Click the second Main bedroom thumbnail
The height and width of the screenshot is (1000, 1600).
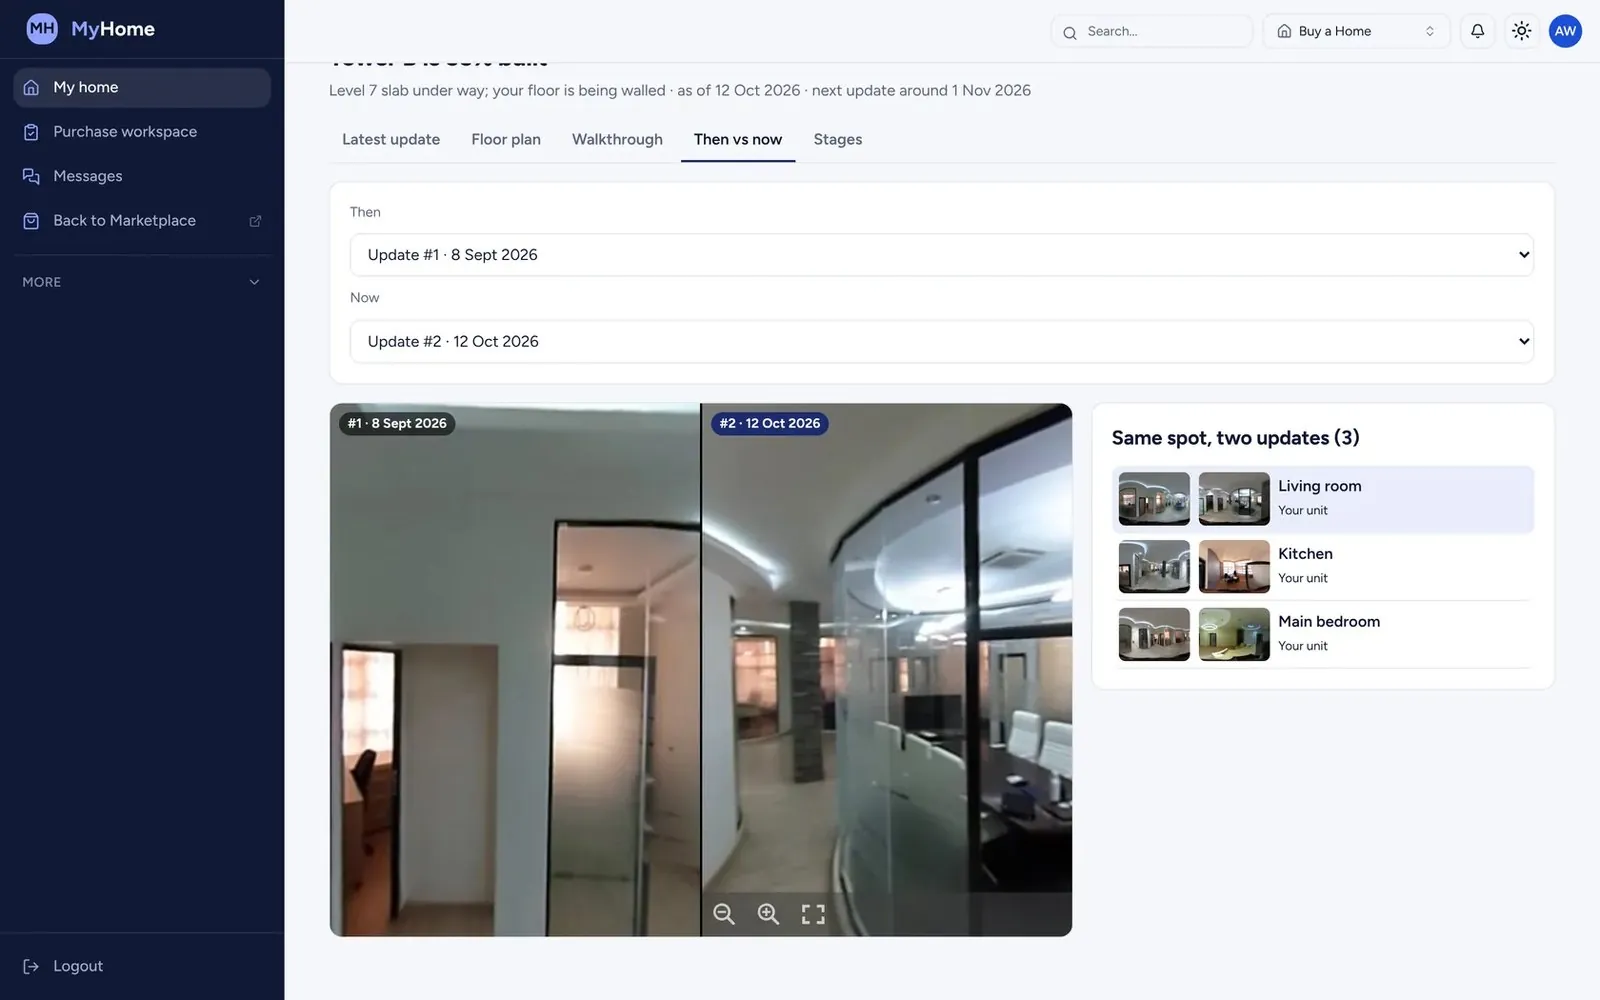[1234, 635]
